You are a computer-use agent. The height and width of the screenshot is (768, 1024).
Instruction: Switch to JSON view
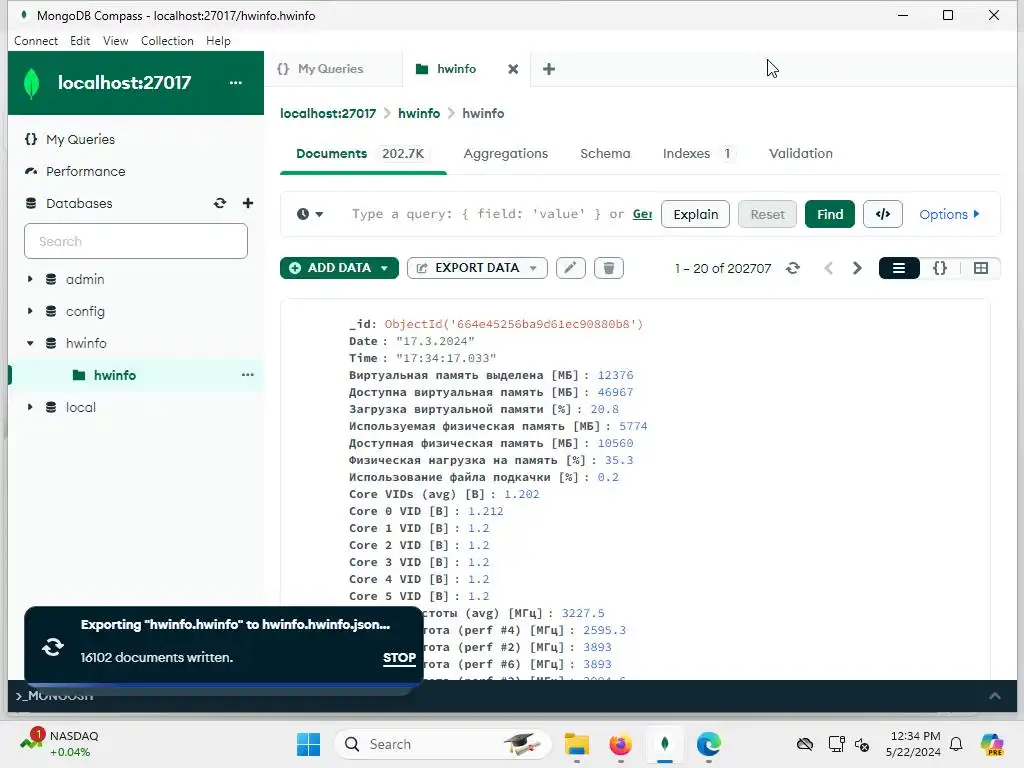coord(940,268)
